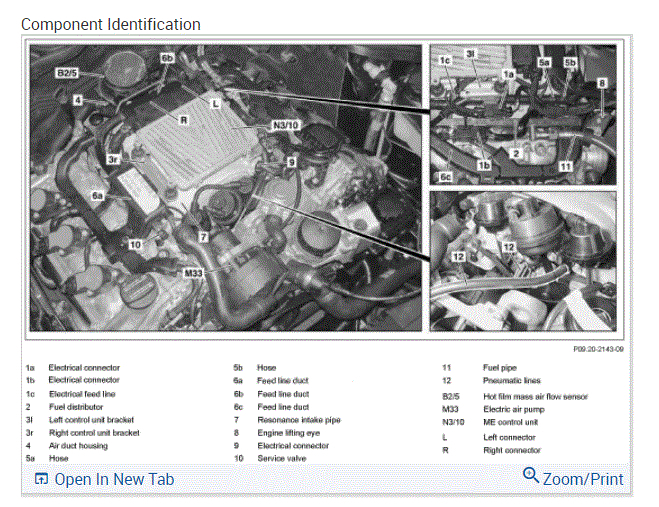Image resolution: width=659 pixels, height=507 pixels.
Task: Click legend entry 'Air duct housing'
Action: [x=79, y=446]
